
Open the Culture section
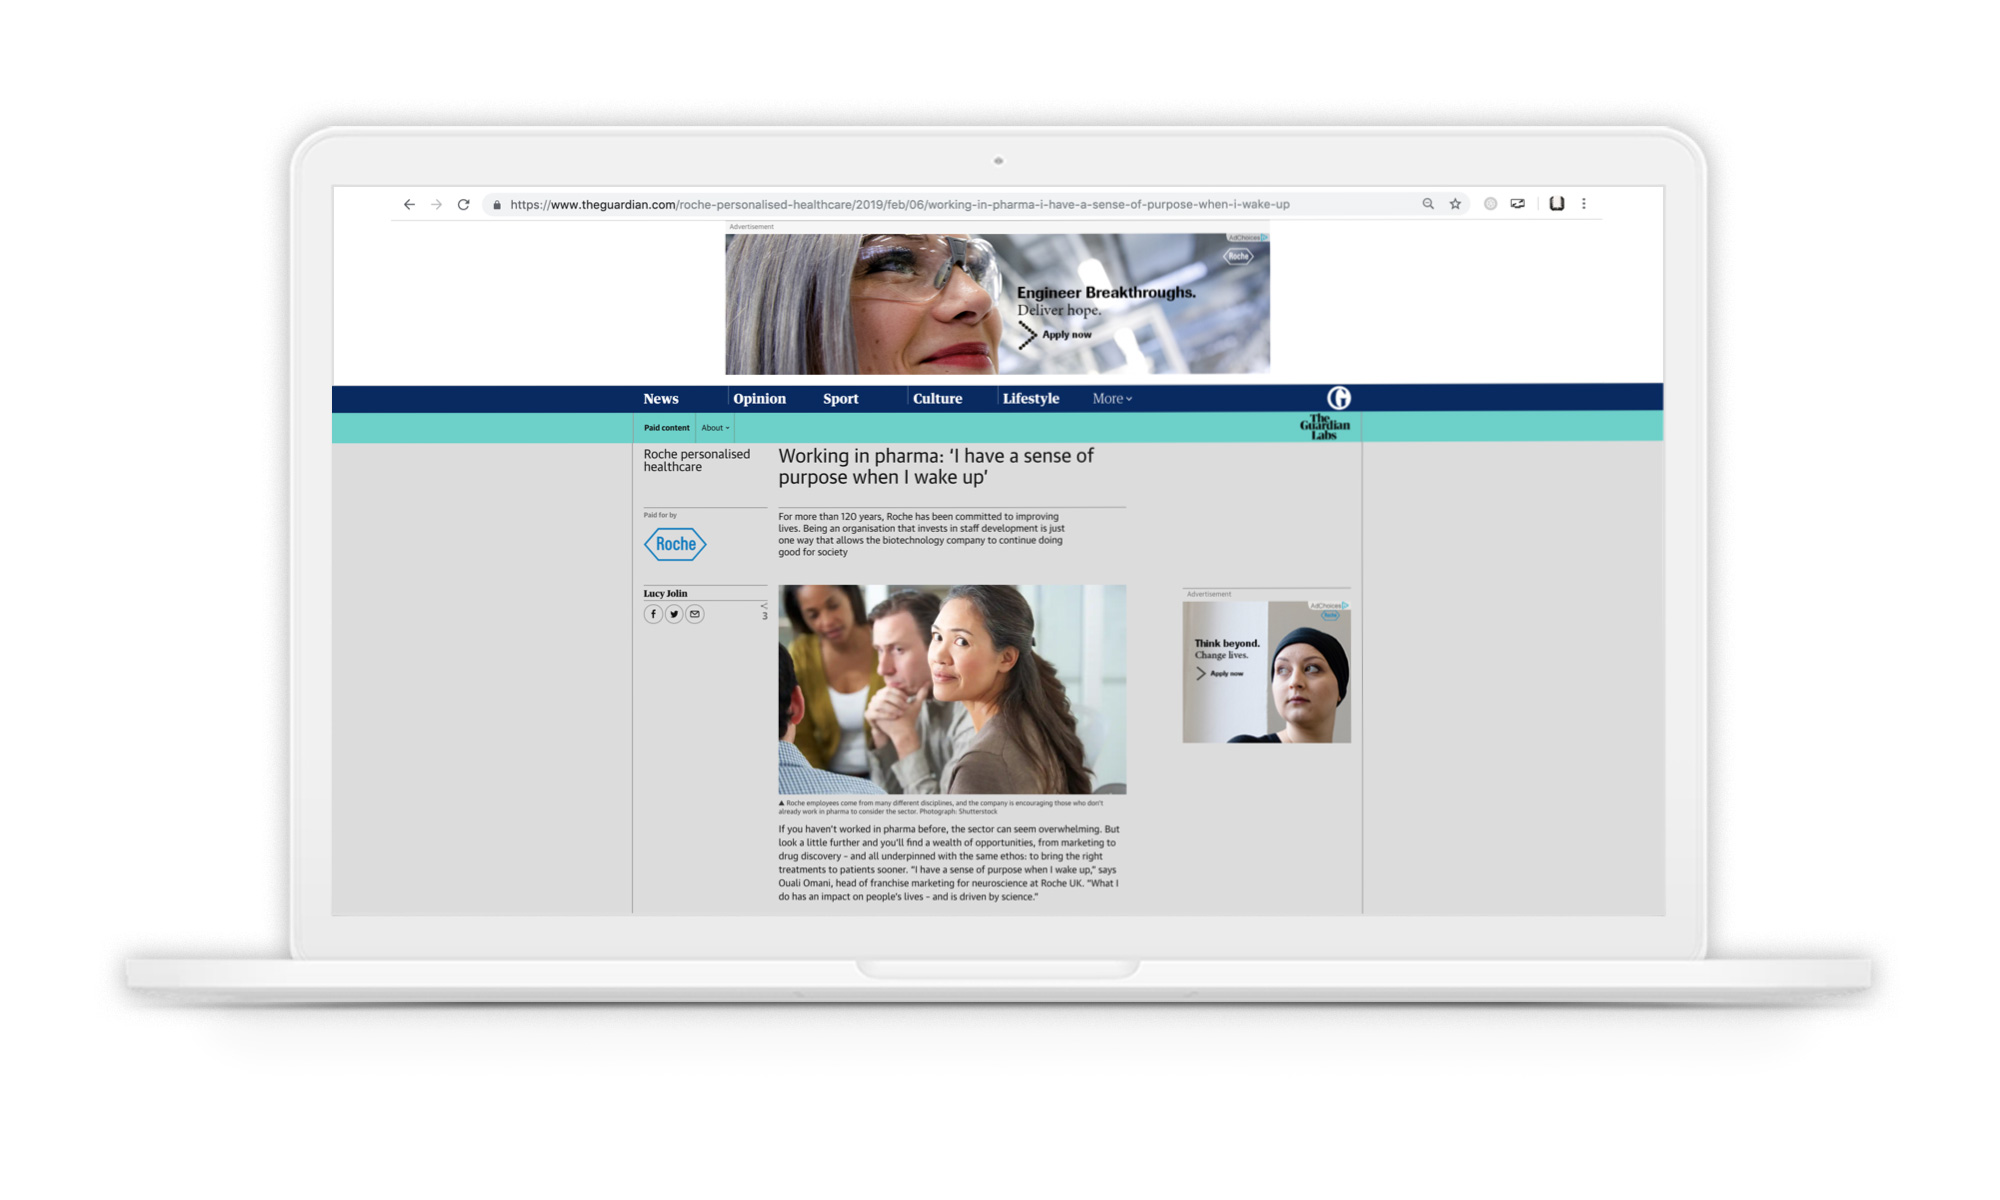(938, 398)
